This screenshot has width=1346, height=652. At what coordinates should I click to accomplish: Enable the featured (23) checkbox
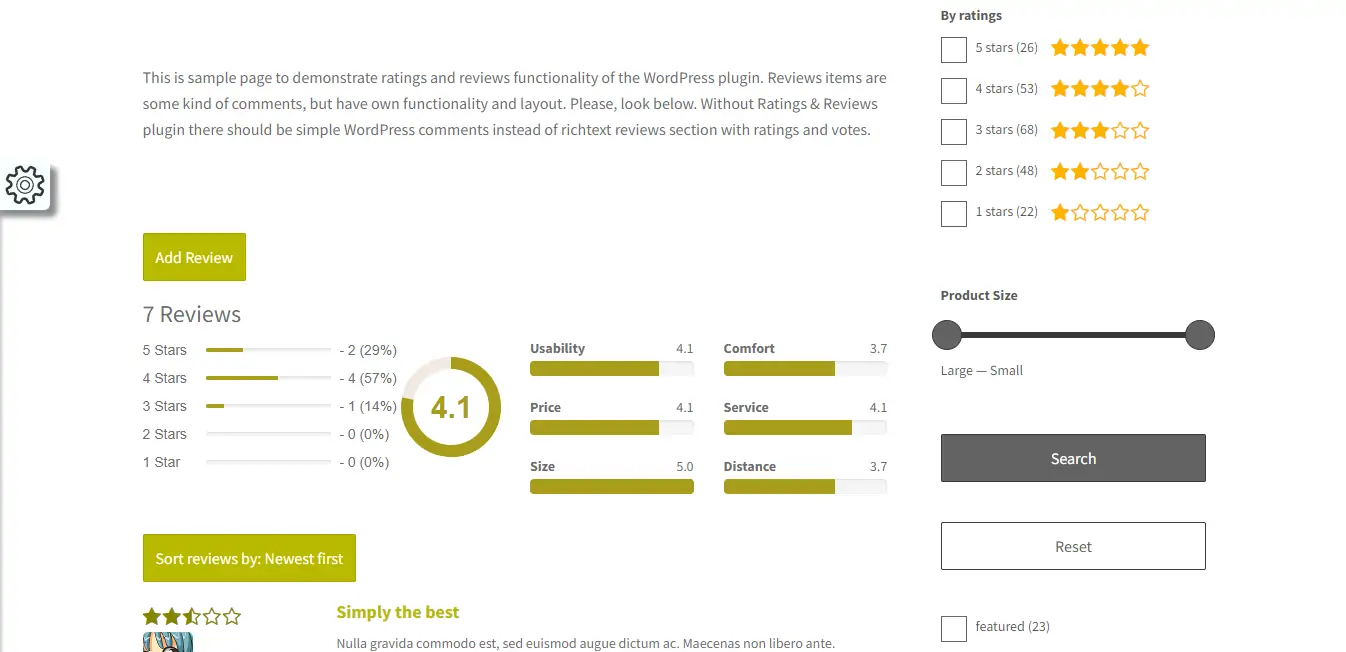[953, 628]
